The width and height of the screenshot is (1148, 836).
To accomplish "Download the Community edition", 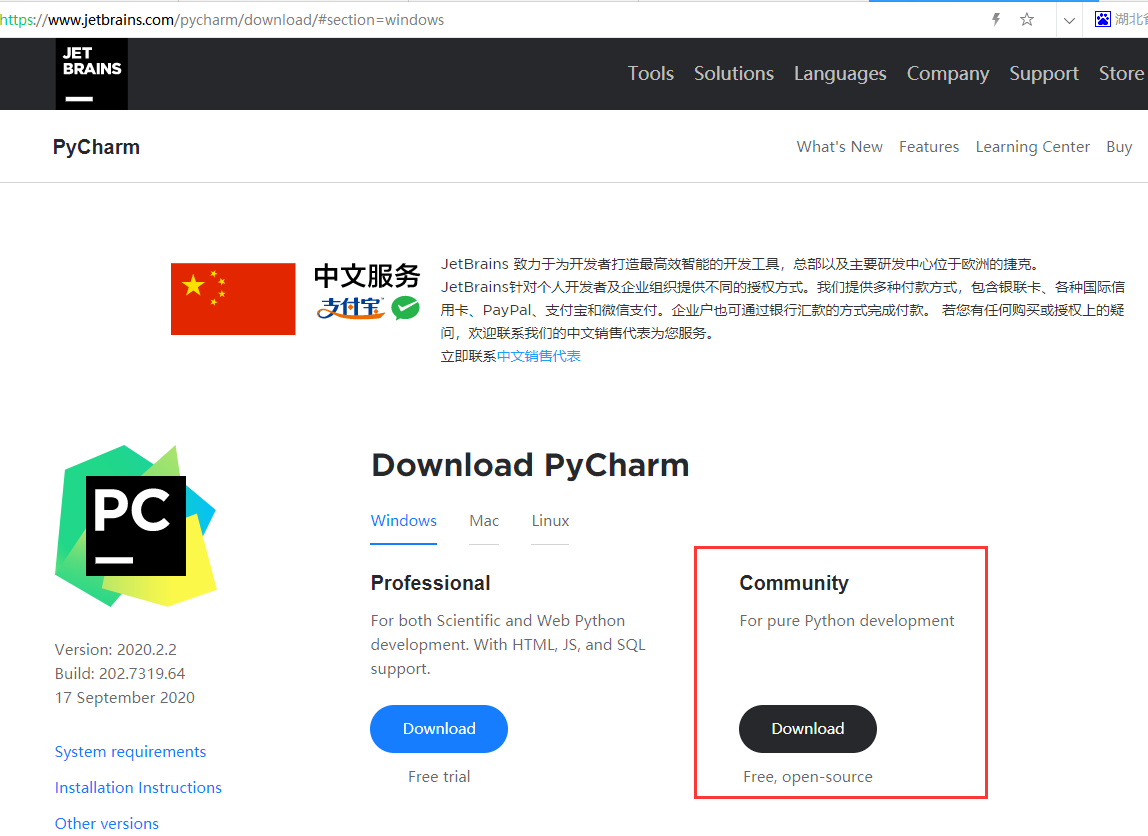I will coord(808,728).
